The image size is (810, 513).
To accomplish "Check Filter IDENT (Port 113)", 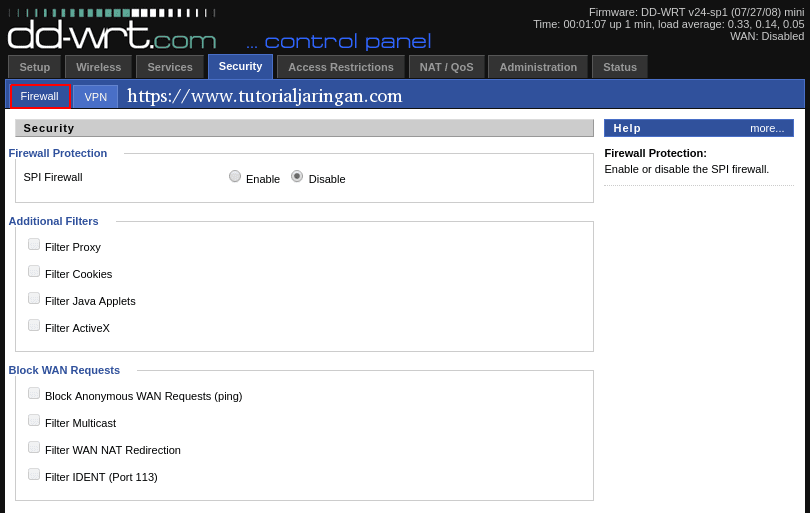I will [x=34, y=474].
